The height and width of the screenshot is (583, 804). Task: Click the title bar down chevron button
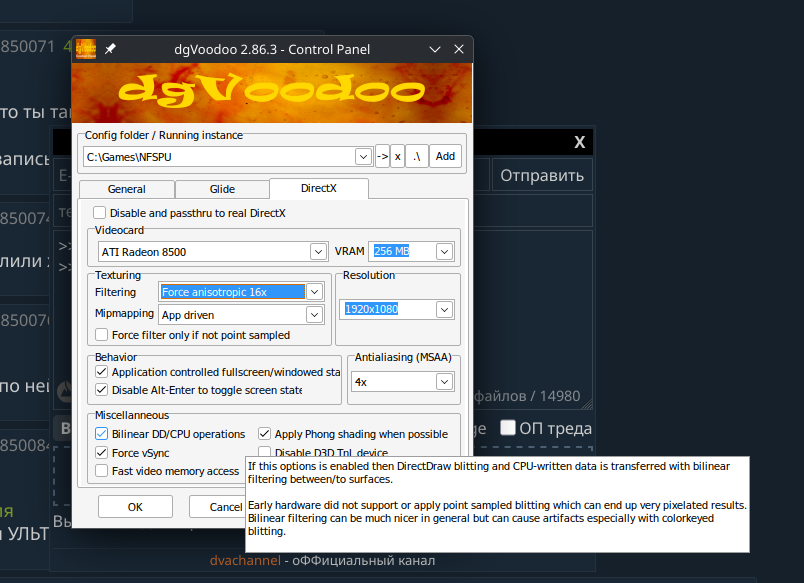tap(435, 50)
